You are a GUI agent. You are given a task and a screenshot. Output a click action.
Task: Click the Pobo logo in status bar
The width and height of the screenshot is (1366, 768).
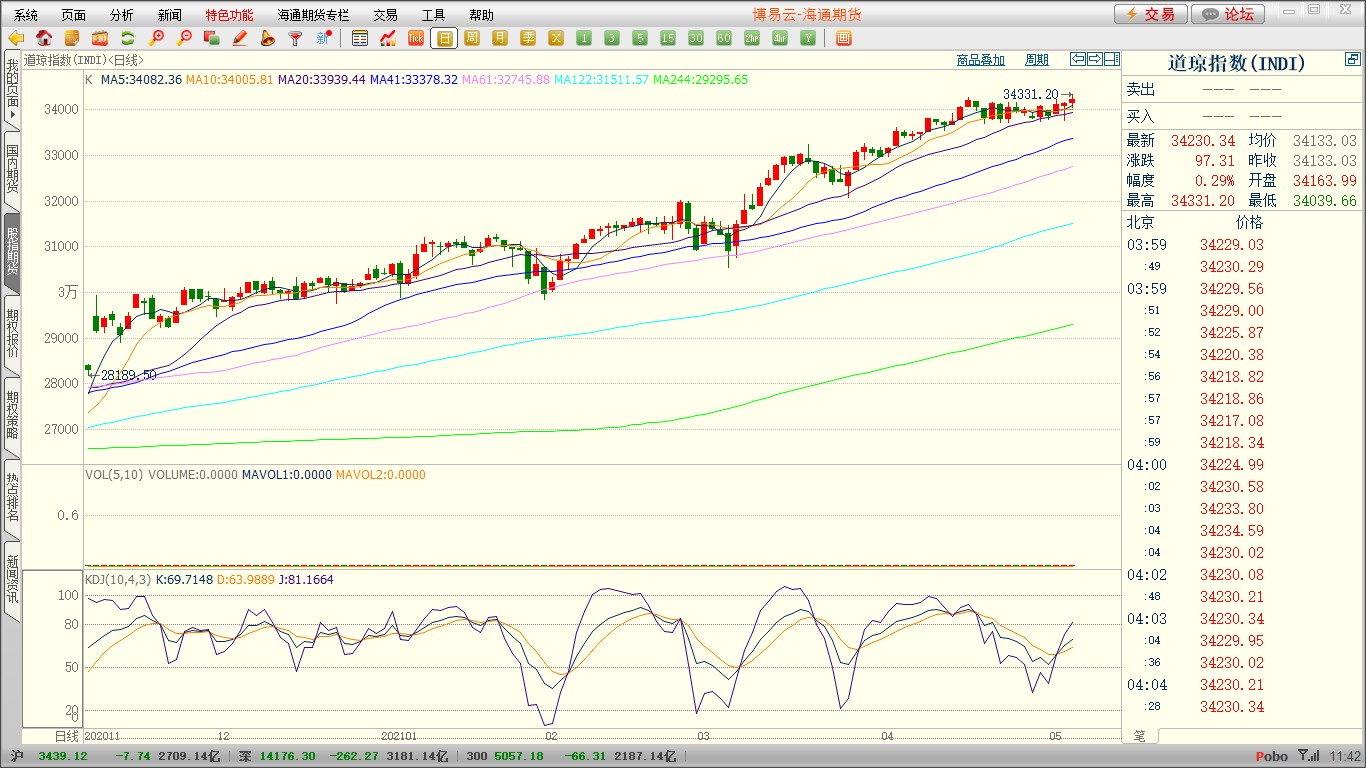(1272, 757)
